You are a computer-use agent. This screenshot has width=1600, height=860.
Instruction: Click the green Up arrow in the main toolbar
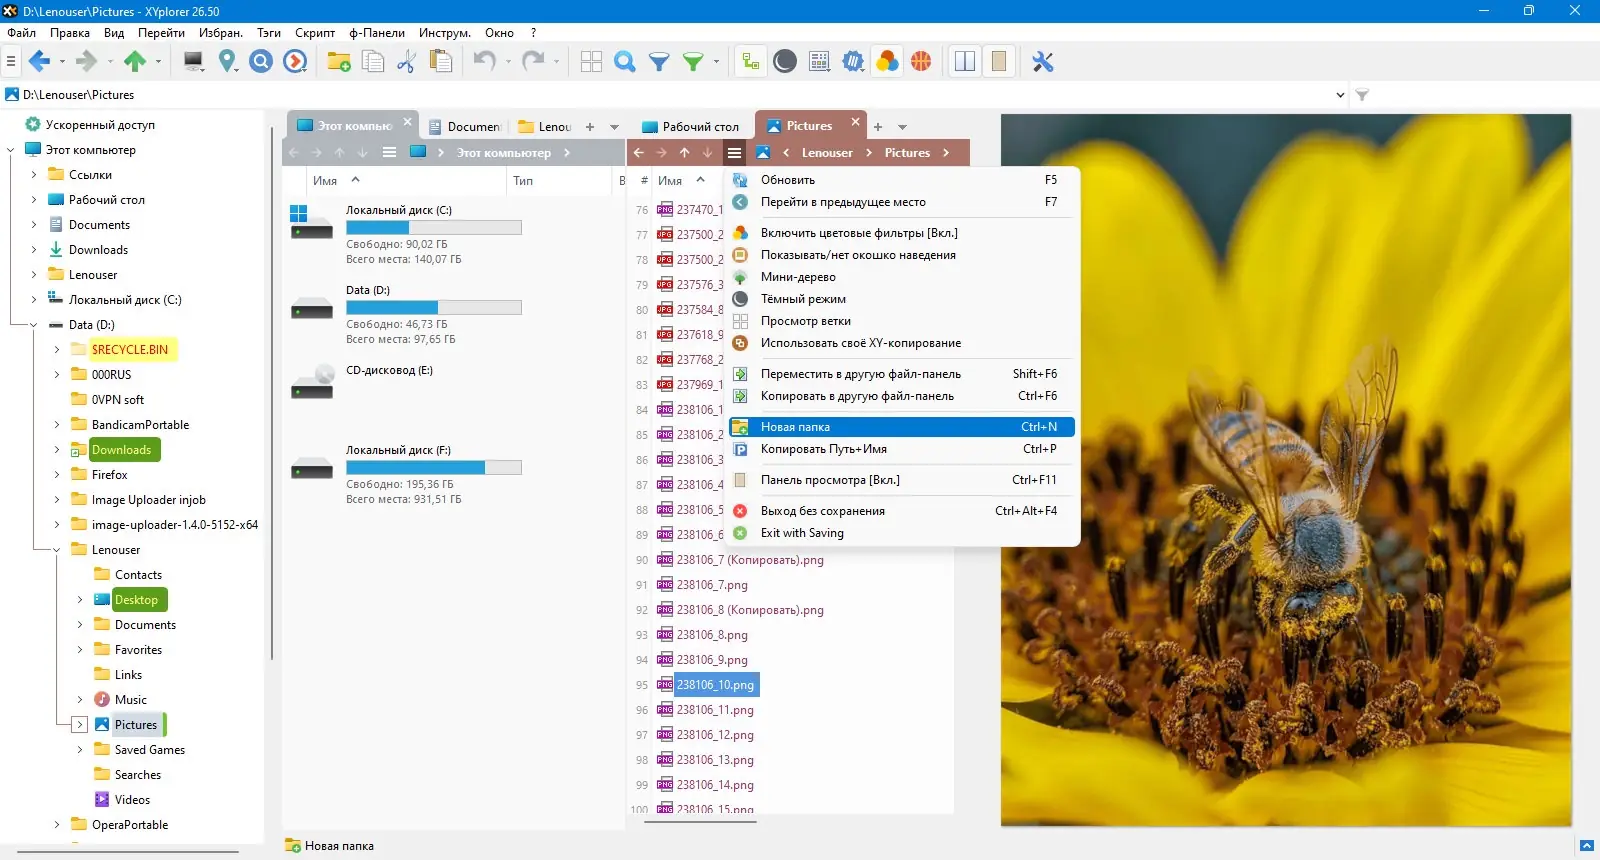pyautogui.click(x=135, y=62)
